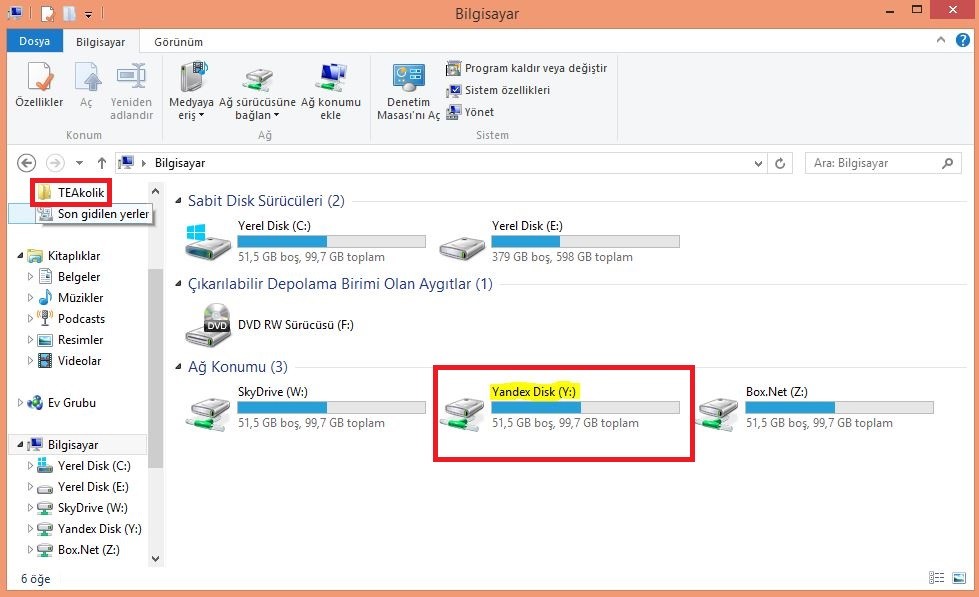
Task: Click the Aç (Open) ribbon icon
Action: 87,84
